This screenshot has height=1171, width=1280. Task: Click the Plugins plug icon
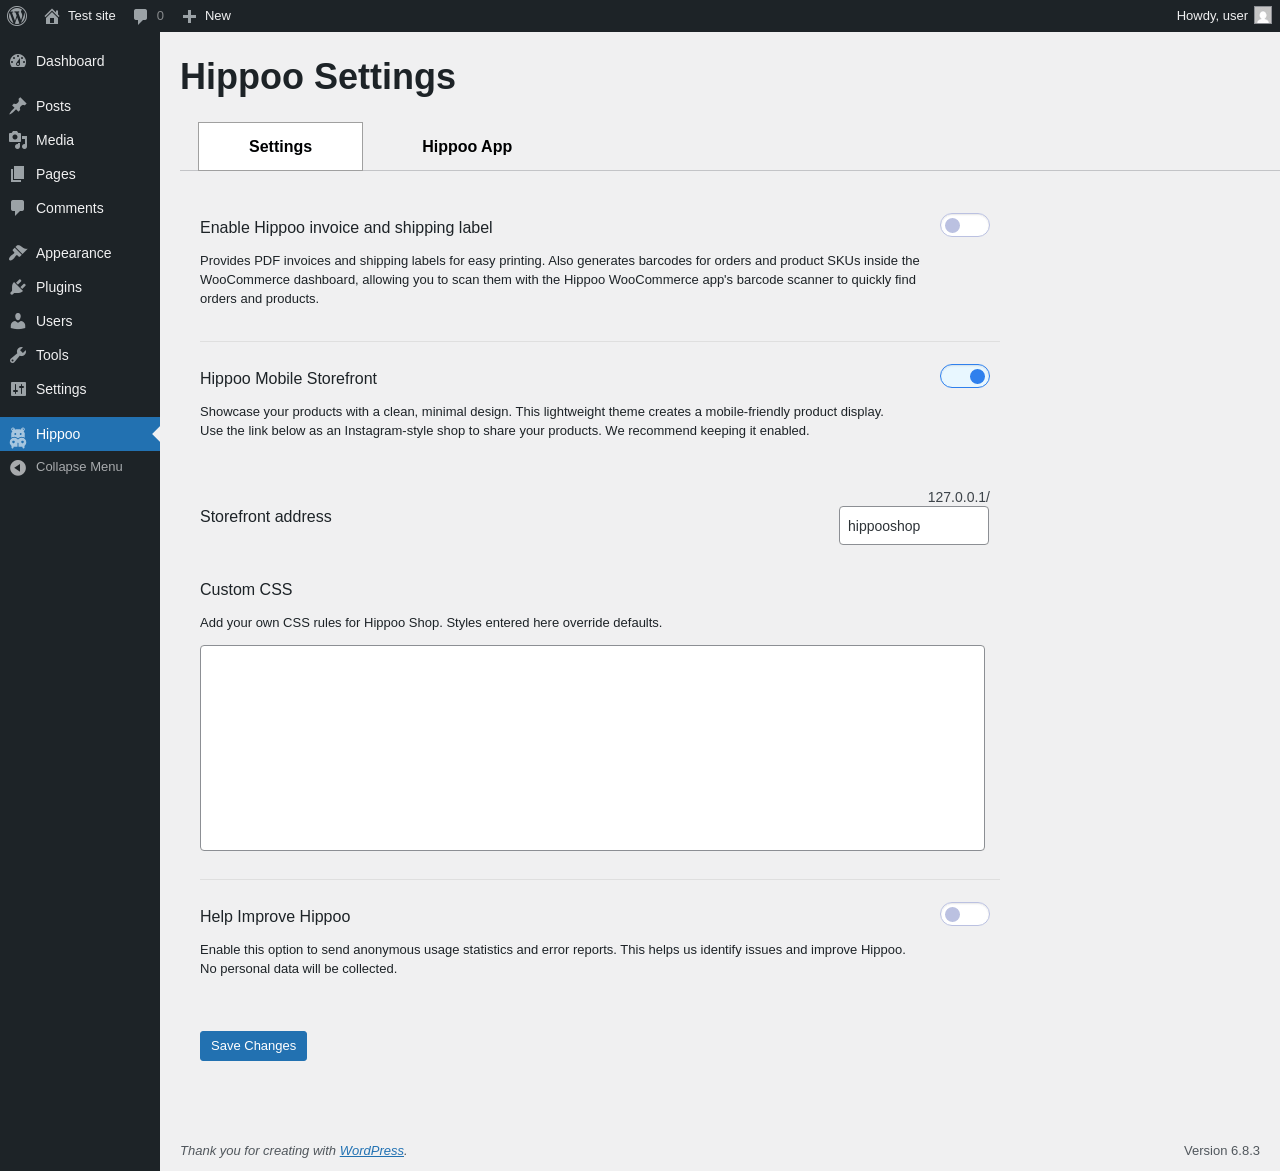[18, 287]
